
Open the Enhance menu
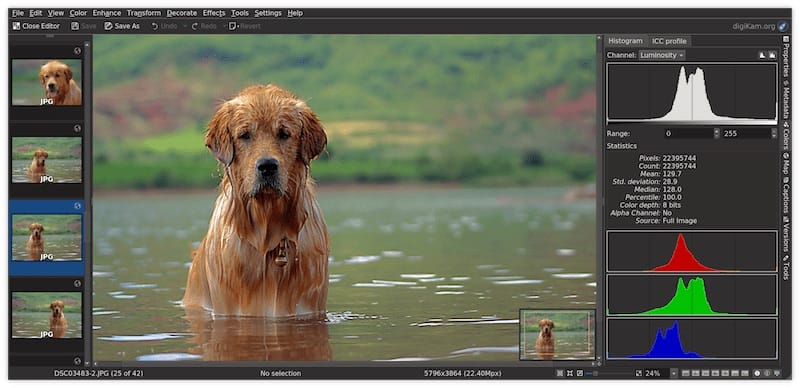[107, 13]
